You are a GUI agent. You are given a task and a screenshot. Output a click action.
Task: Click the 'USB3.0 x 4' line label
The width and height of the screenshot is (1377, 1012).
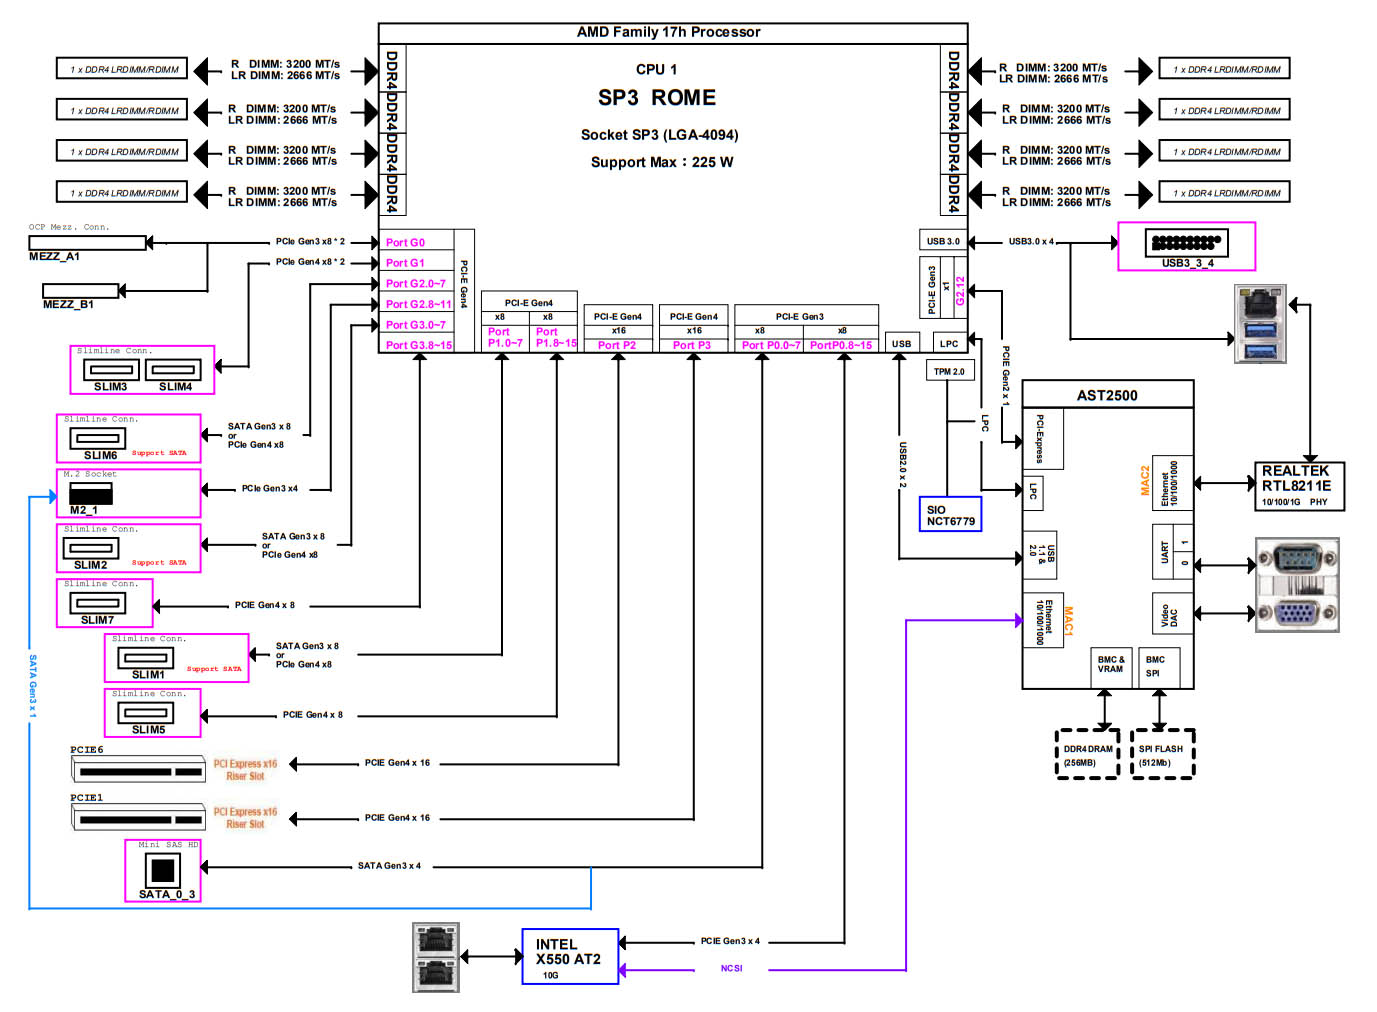[x=1031, y=242]
